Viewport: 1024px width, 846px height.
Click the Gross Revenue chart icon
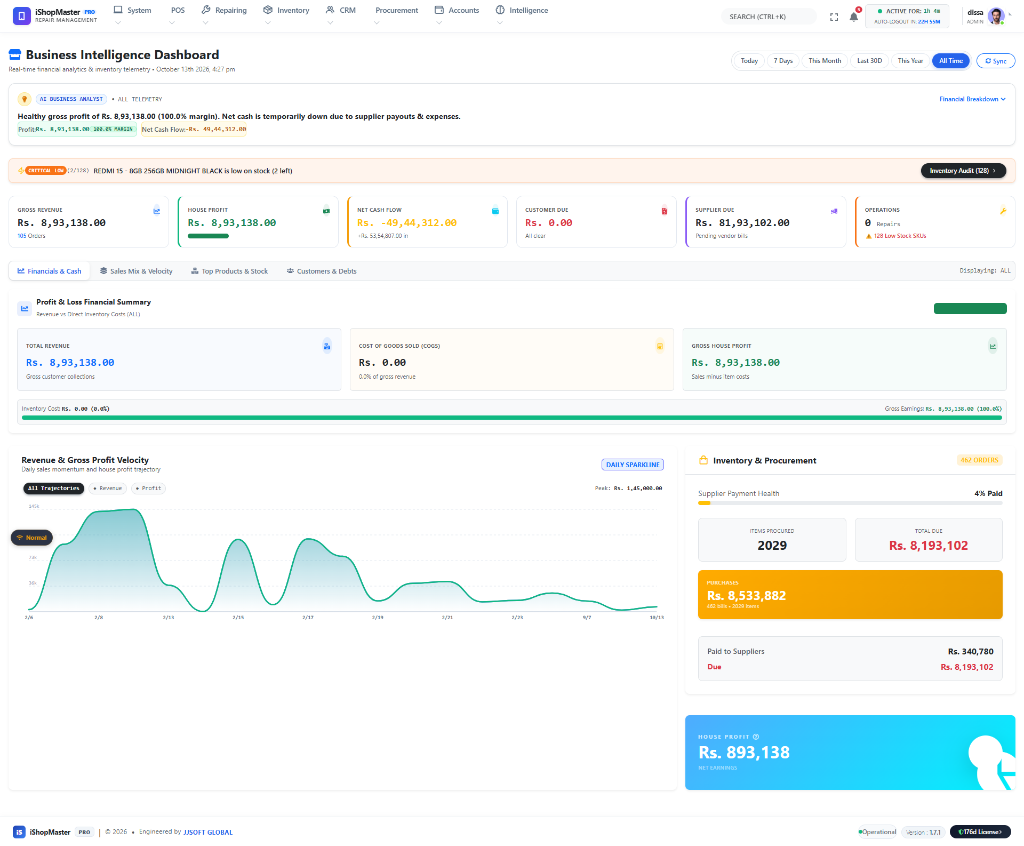(156, 210)
